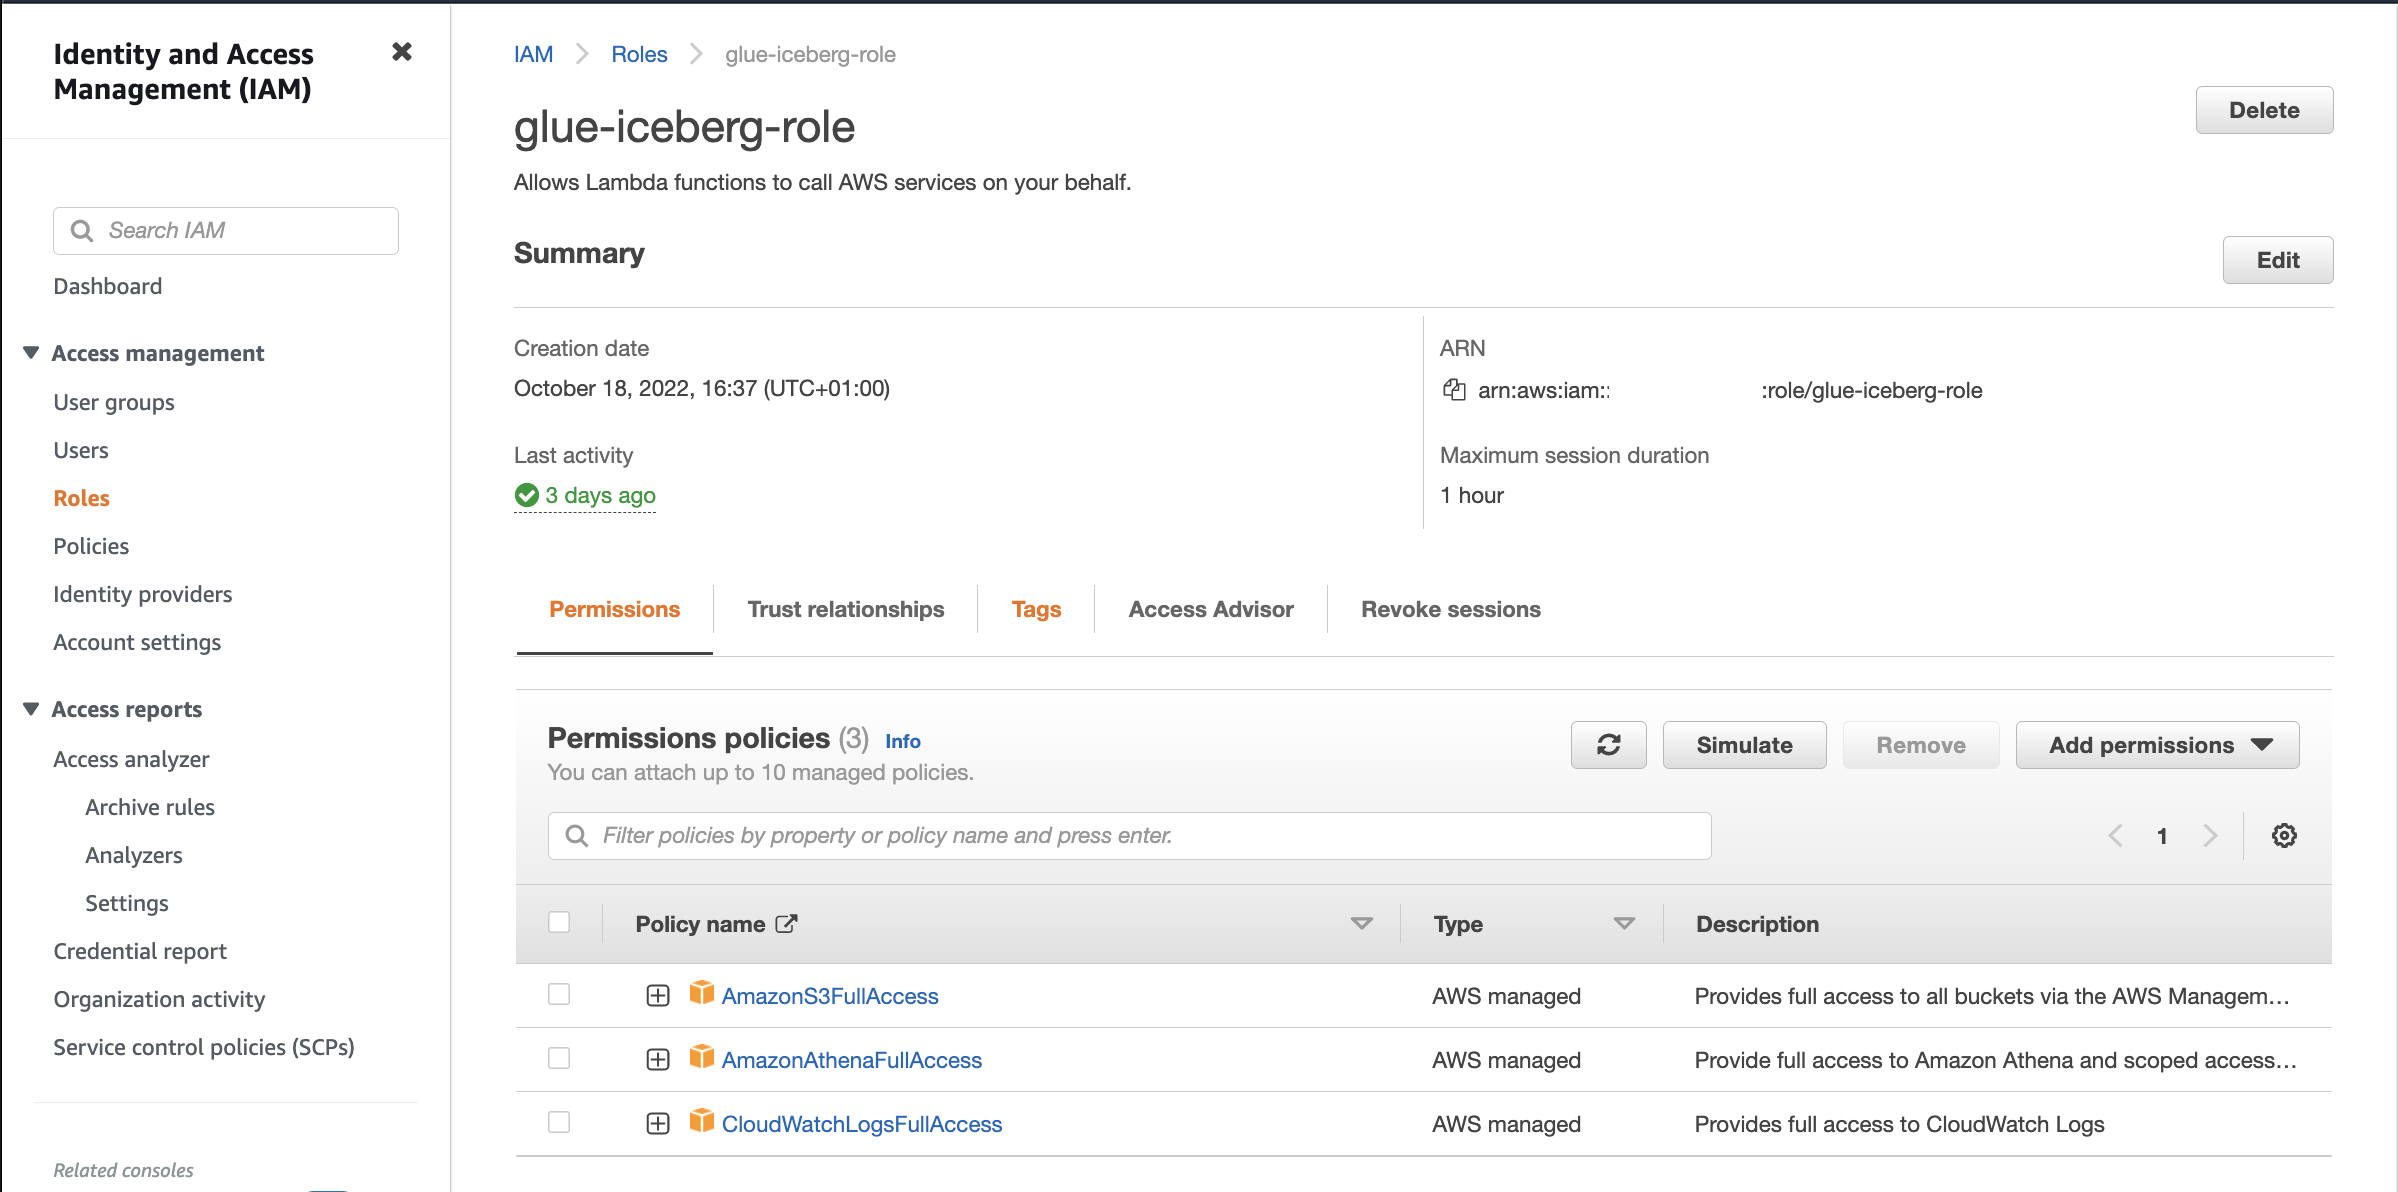2398x1192 pixels.
Task: Open policy table settings gear
Action: 2284,836
